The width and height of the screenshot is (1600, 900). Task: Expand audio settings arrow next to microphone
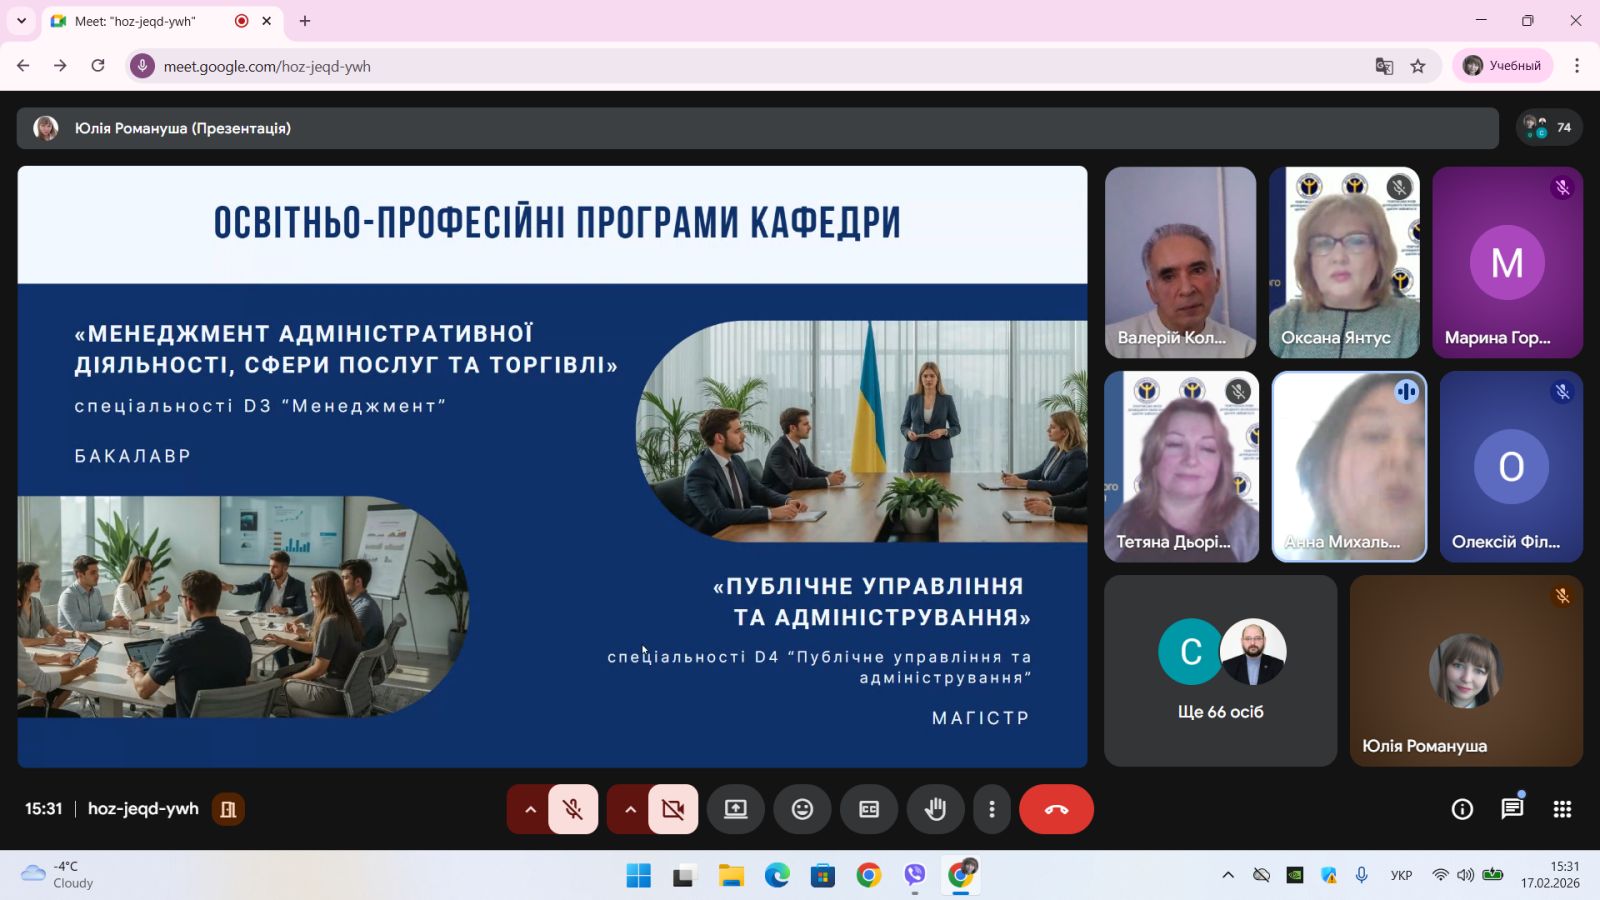coord(530,809)
